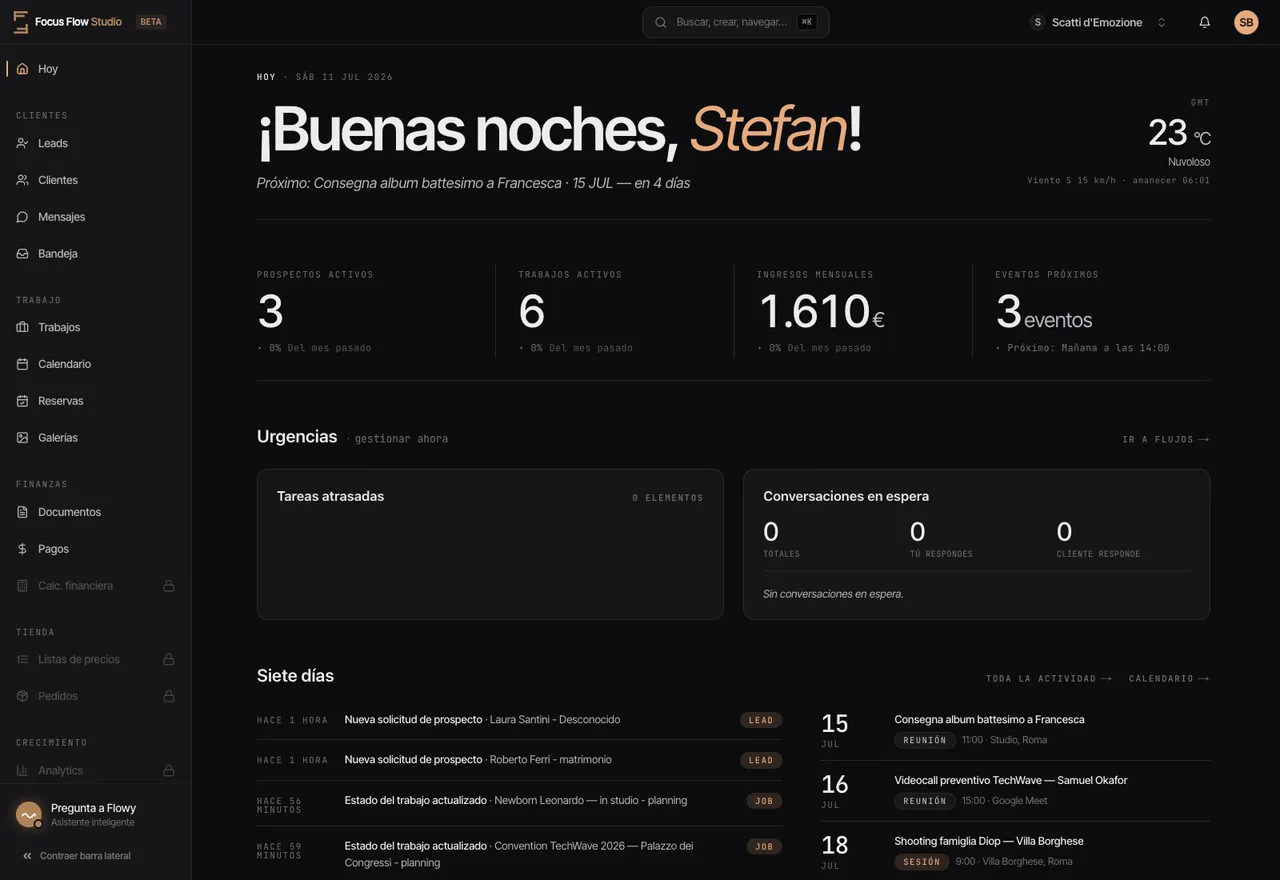Click the lock icon beside Calc. financiera
Image resolution: width=1280 pixels, height=880 pixels.
pyautogui.click(x=169, y=586)
